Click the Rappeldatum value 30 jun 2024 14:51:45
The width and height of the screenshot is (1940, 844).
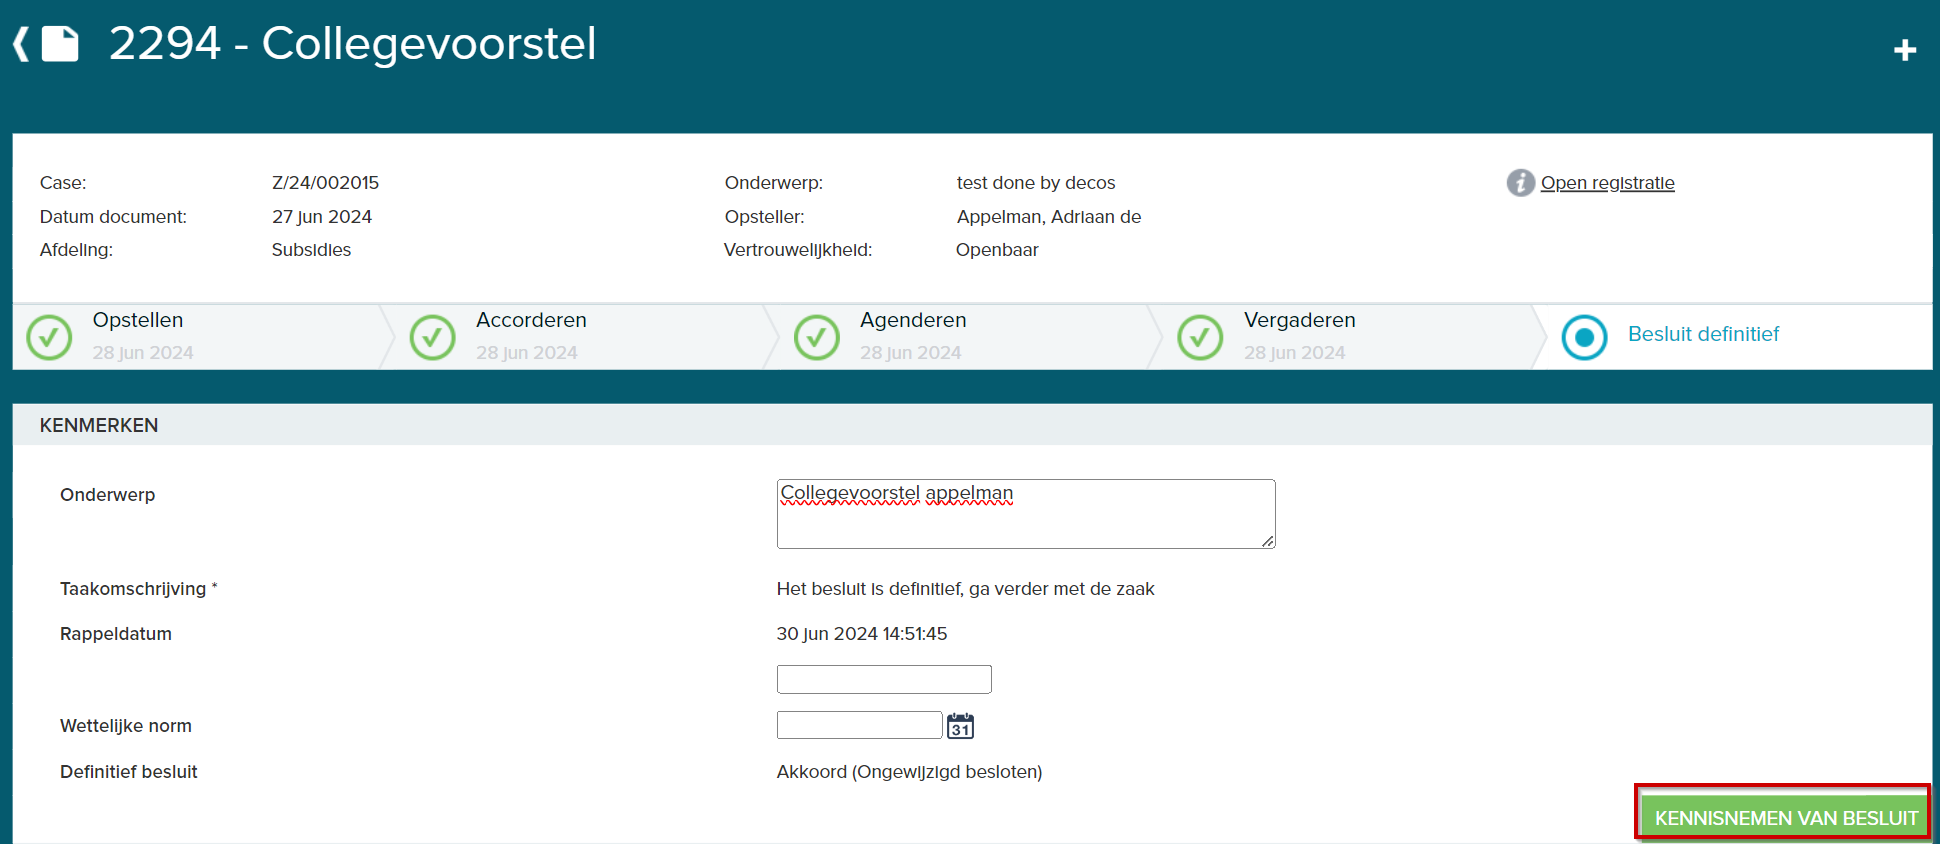pos(861,634)
